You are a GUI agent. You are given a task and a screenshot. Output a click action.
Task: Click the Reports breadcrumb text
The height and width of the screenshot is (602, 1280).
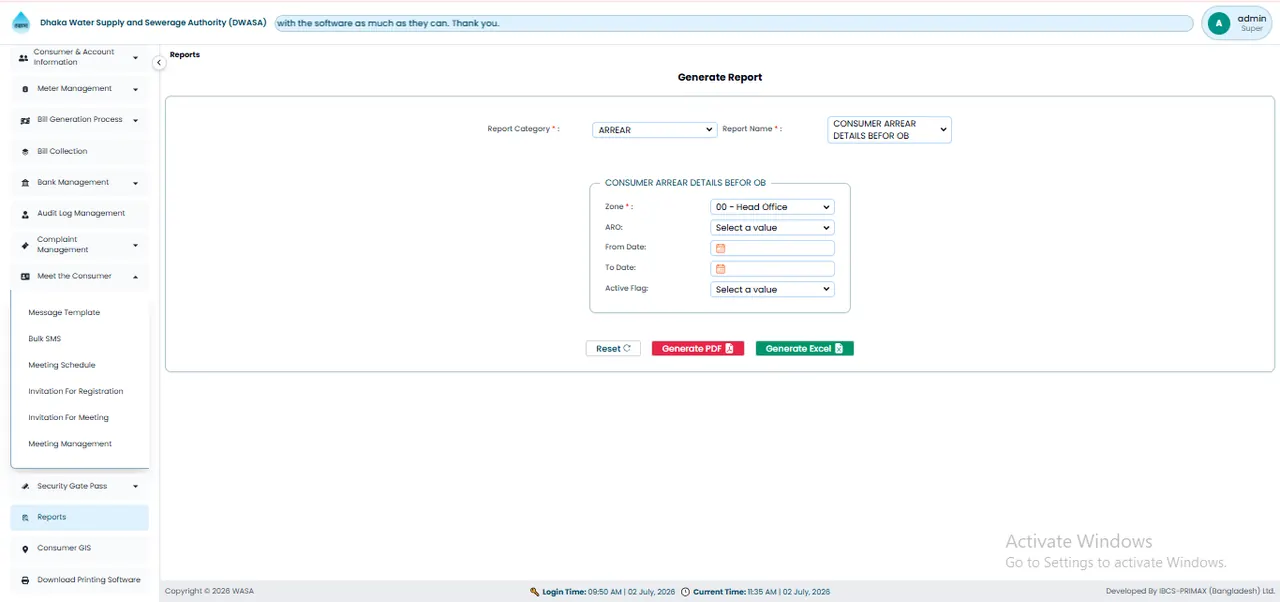click(185, 55)
